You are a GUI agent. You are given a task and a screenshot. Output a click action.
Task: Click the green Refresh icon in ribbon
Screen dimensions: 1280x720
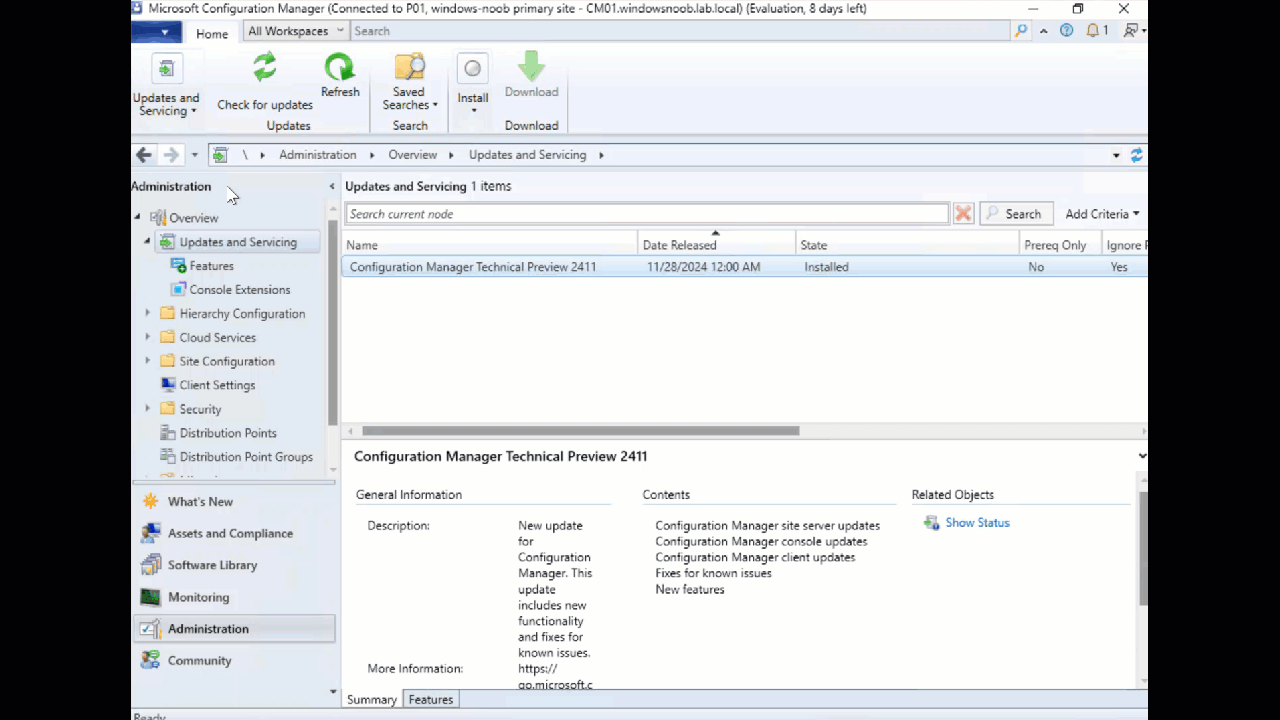[340, 69]
